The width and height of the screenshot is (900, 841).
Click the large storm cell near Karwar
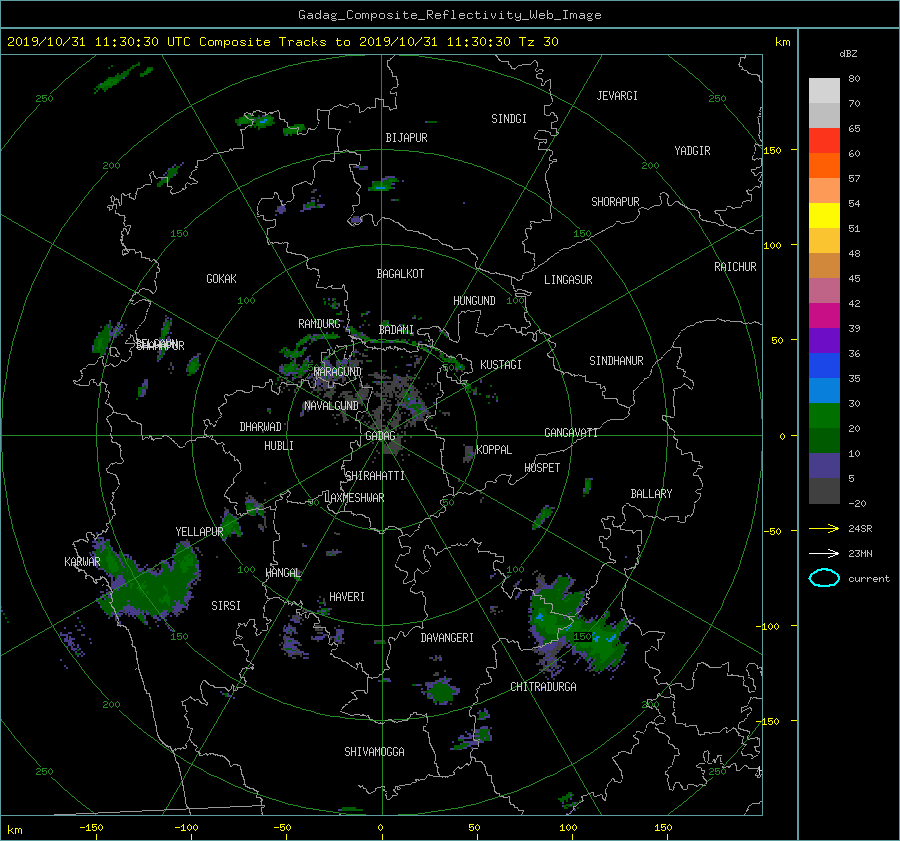coord(149,583)
